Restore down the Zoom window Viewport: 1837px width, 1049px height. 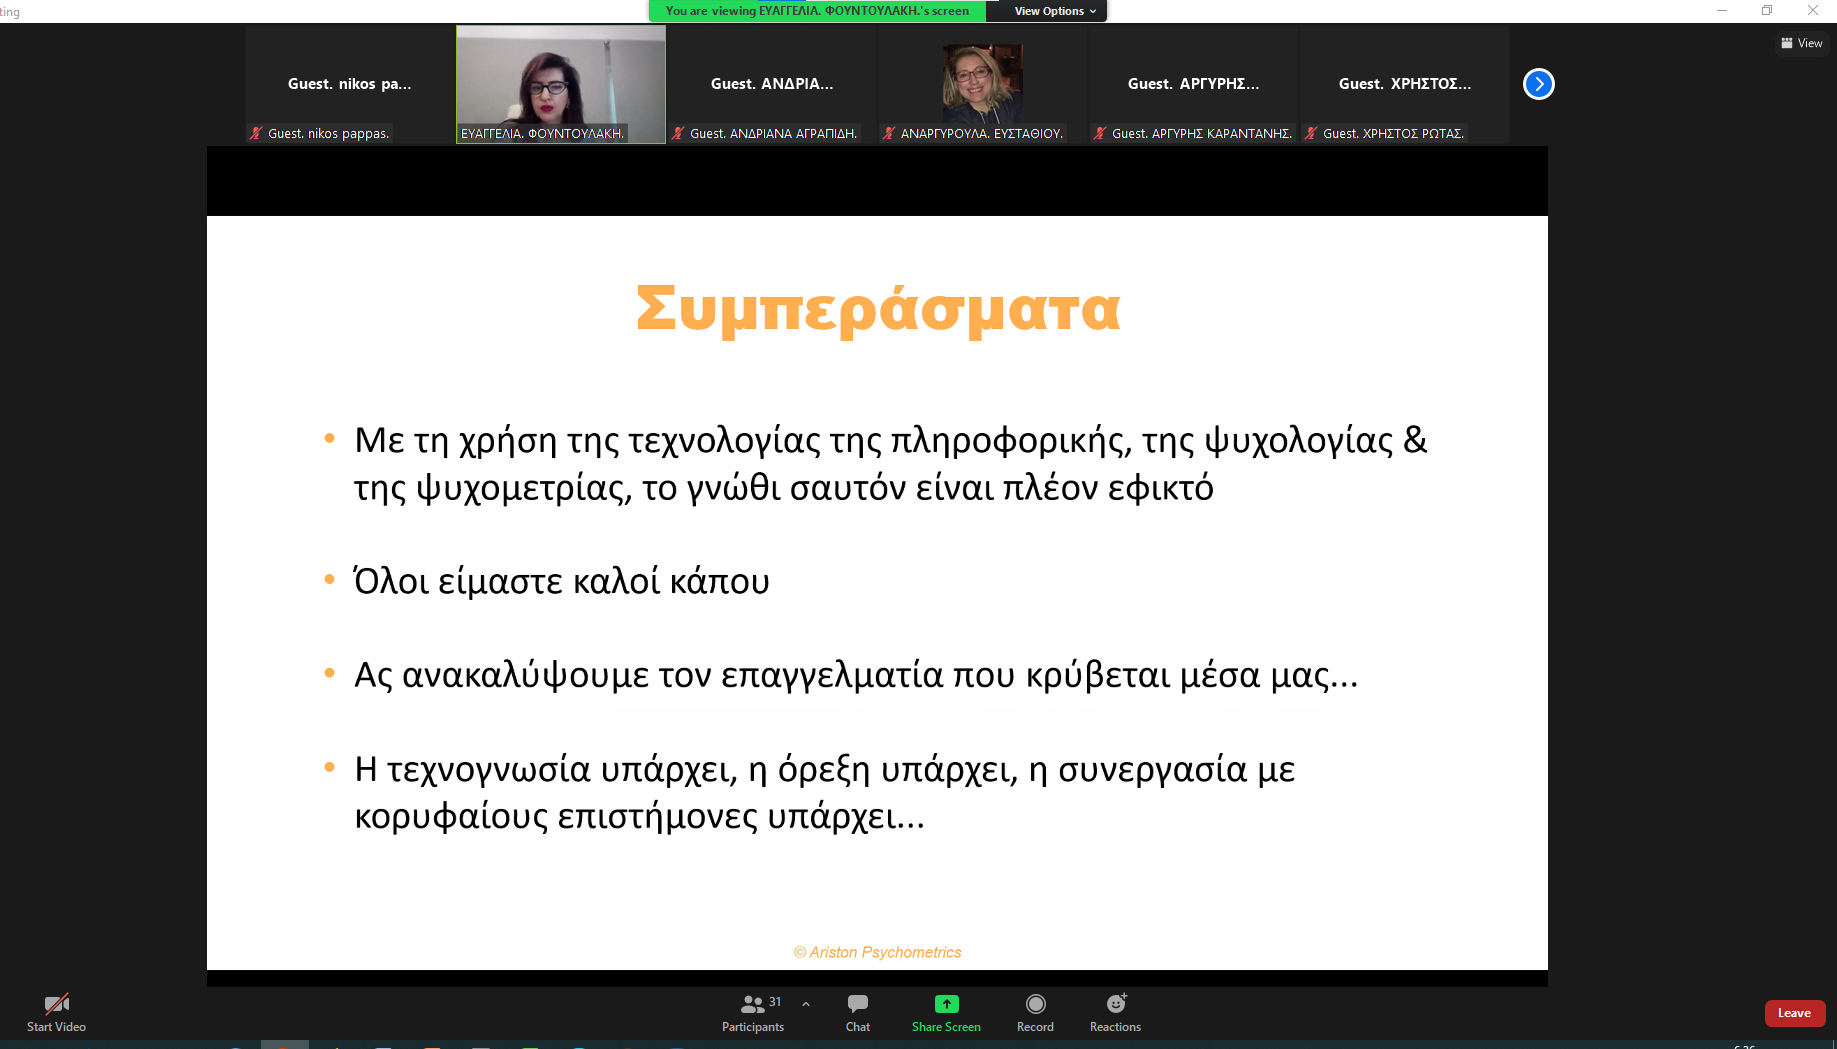coord(1767,11)
